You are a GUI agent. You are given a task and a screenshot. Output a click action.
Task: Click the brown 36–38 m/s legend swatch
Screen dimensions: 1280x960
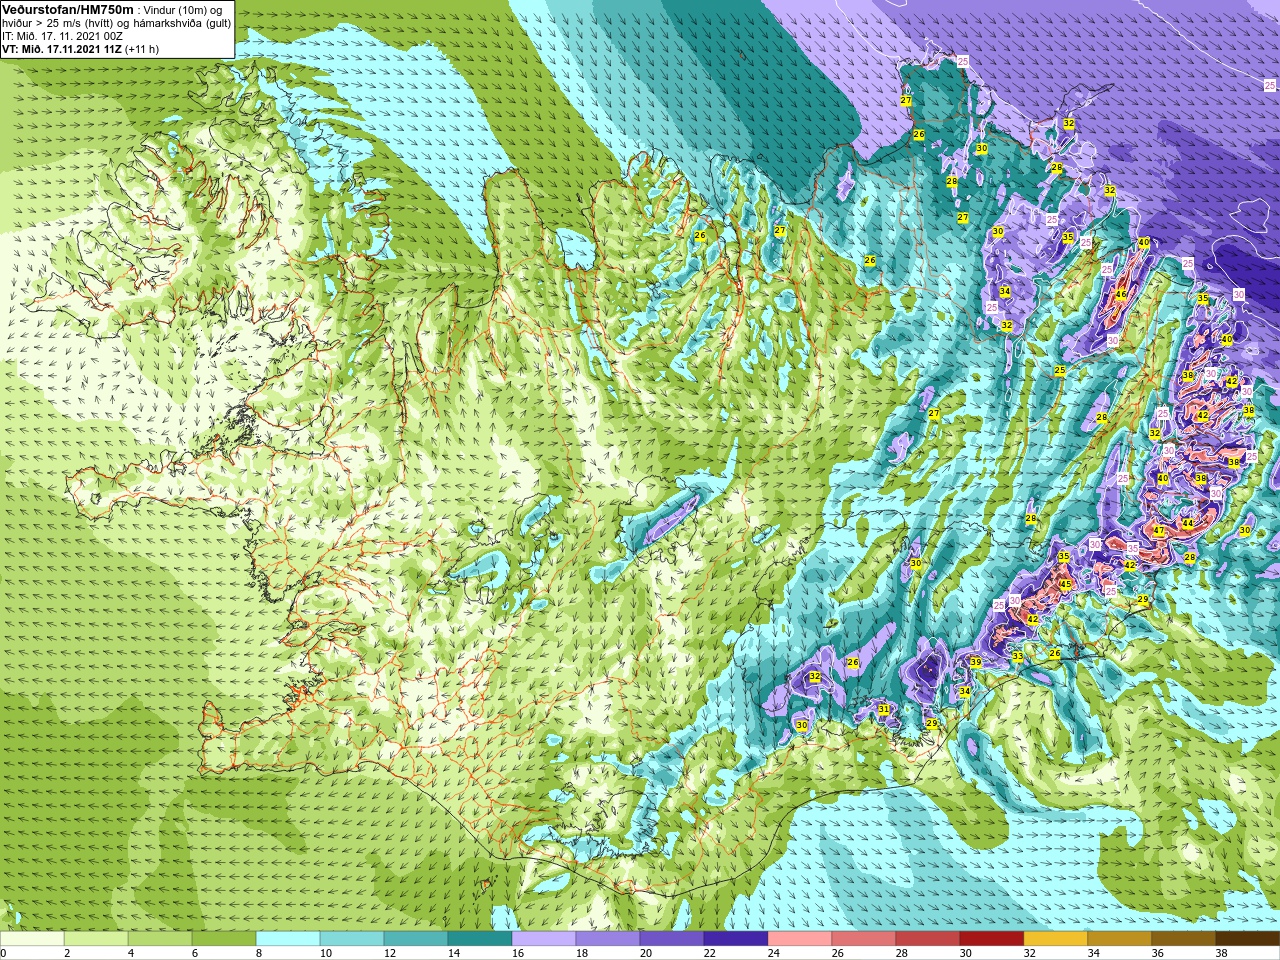(1184, 939)
